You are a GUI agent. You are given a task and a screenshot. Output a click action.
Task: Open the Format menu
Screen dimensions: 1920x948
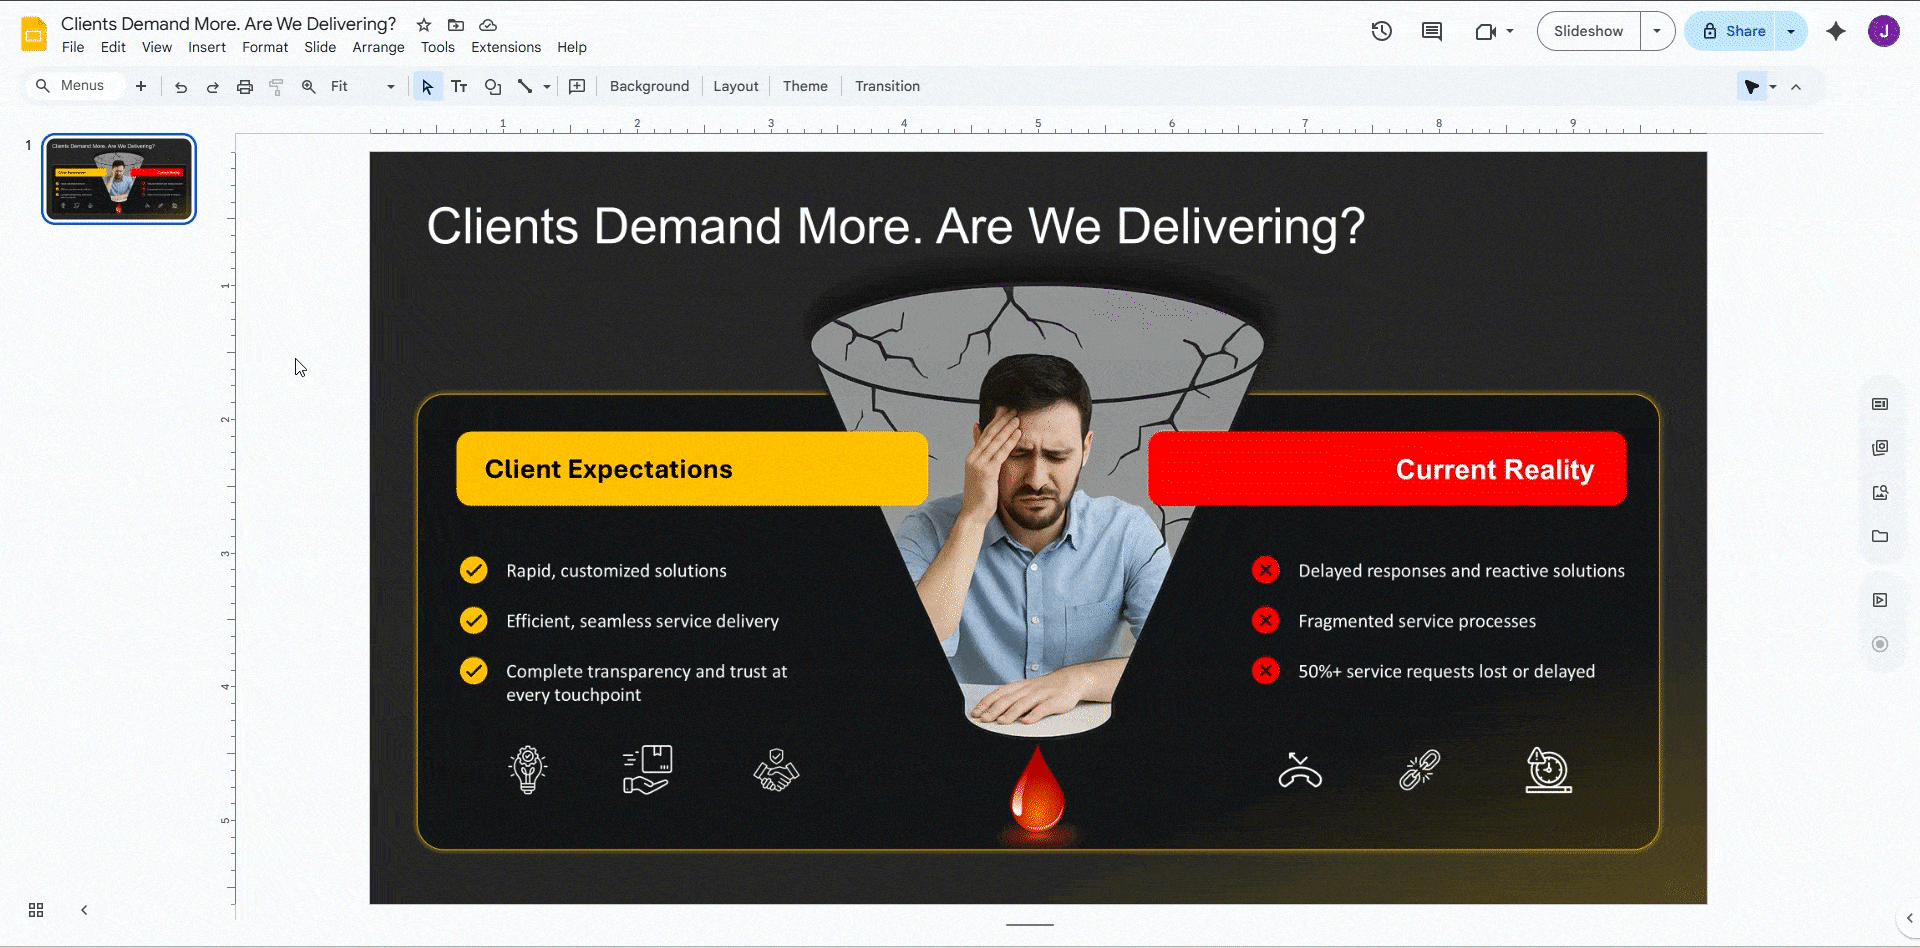tap(264, 47)
